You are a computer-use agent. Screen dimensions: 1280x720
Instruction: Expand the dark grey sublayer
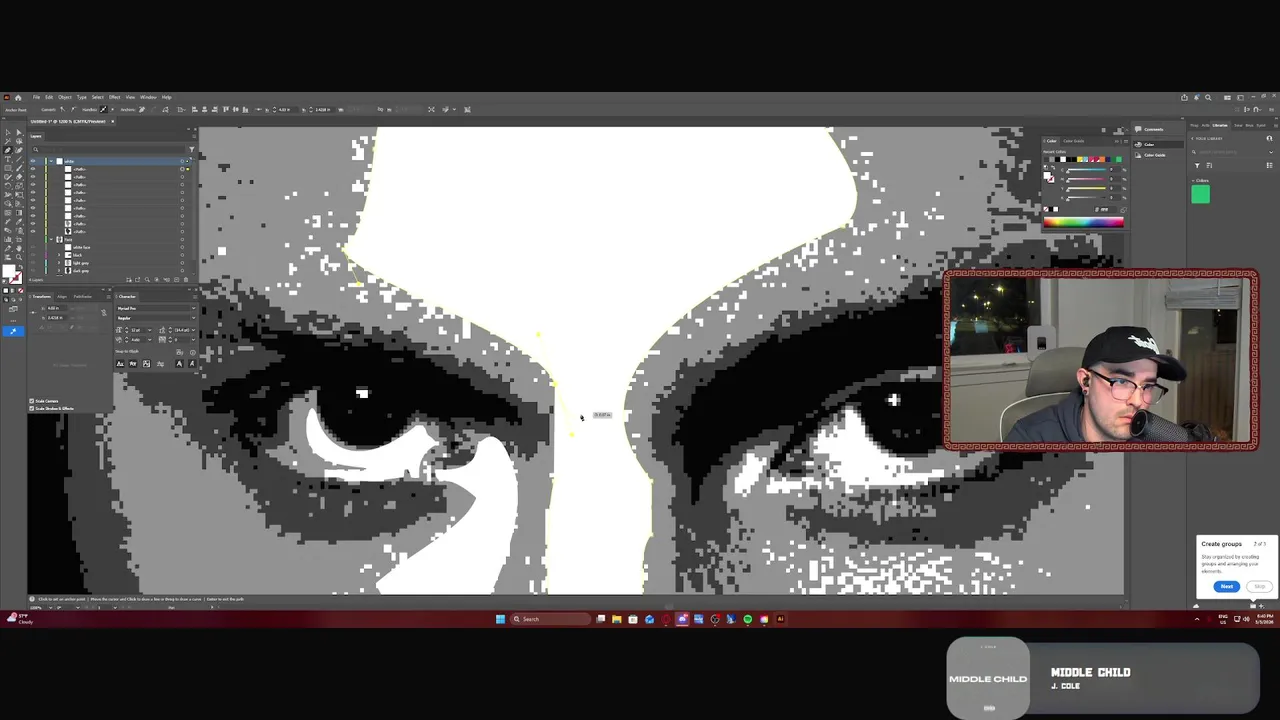[x=59, y=271]
